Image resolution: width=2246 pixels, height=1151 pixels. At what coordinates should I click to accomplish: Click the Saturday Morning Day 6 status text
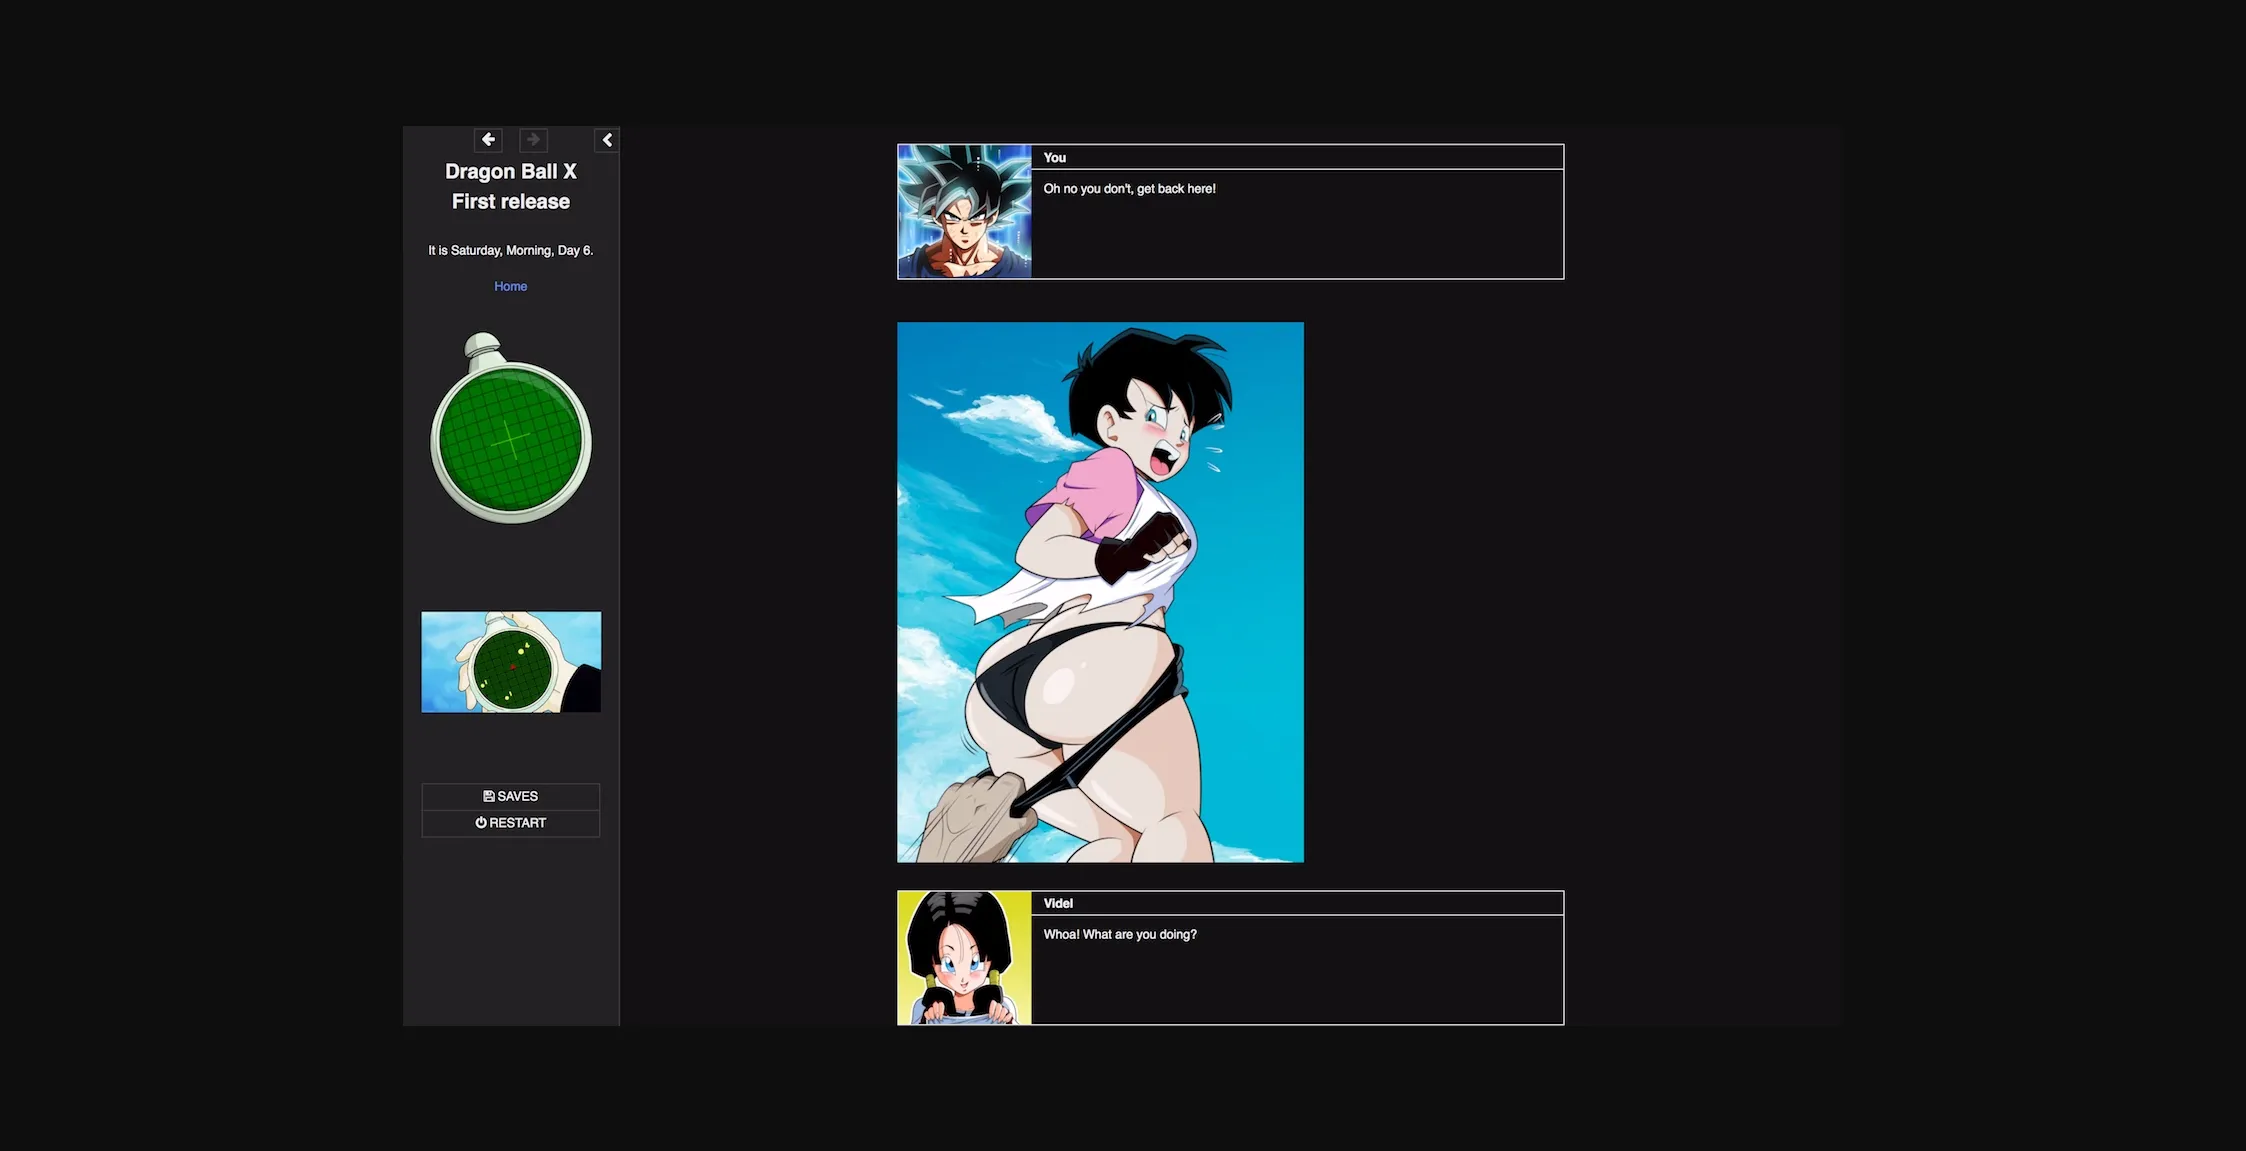(510, 250)
